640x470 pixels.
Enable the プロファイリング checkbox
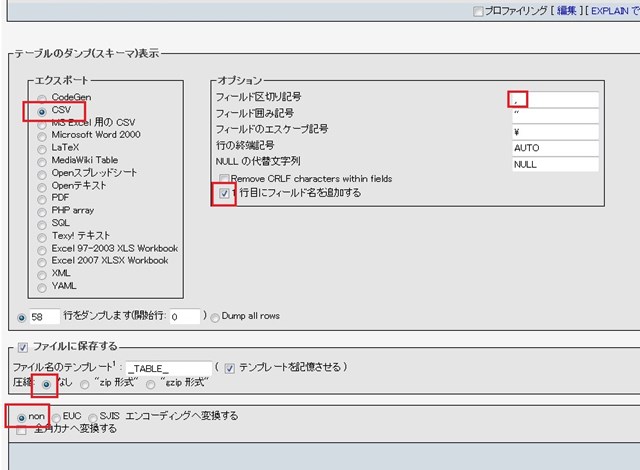pyautogui.click(x=478, y=12)
